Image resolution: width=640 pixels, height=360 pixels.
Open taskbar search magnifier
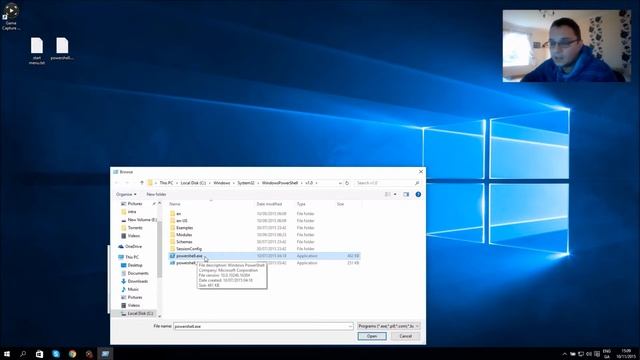tap(23, 354)
